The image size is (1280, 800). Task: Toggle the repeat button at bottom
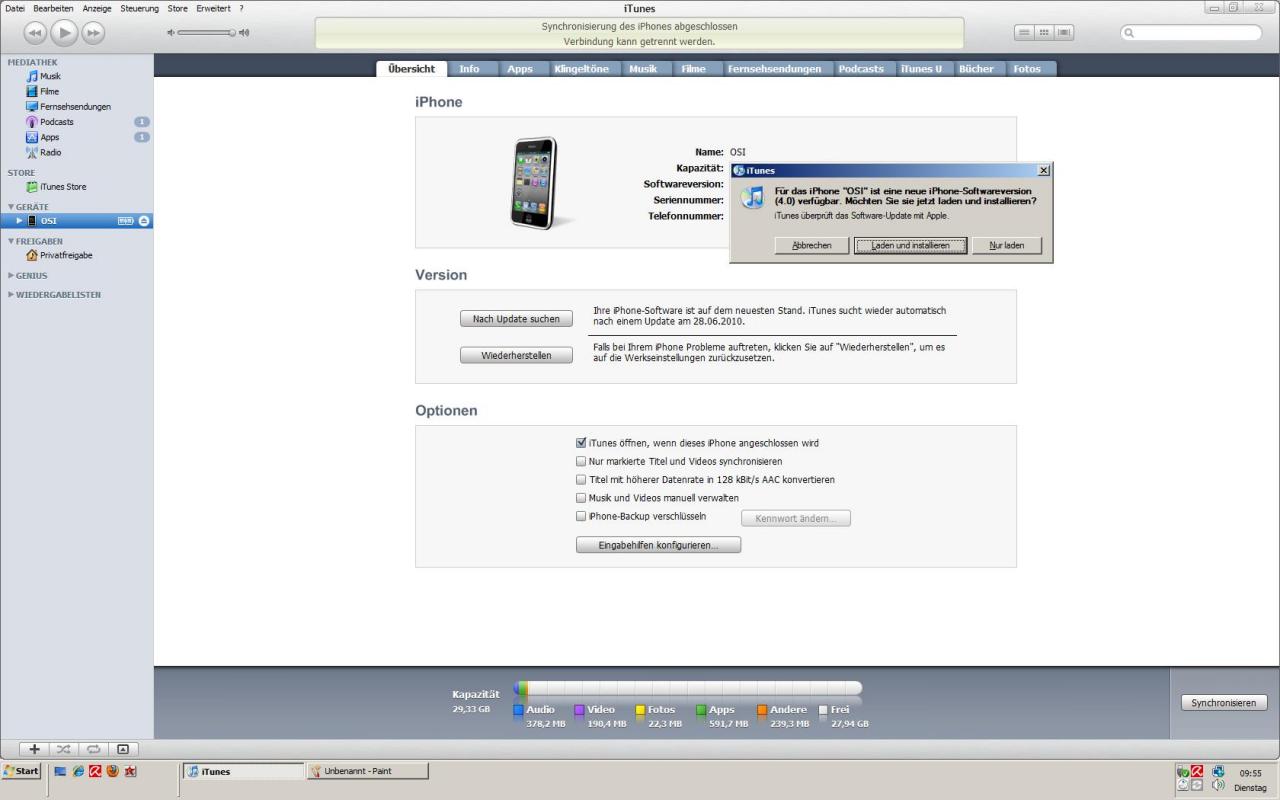[x=93, y=748]
